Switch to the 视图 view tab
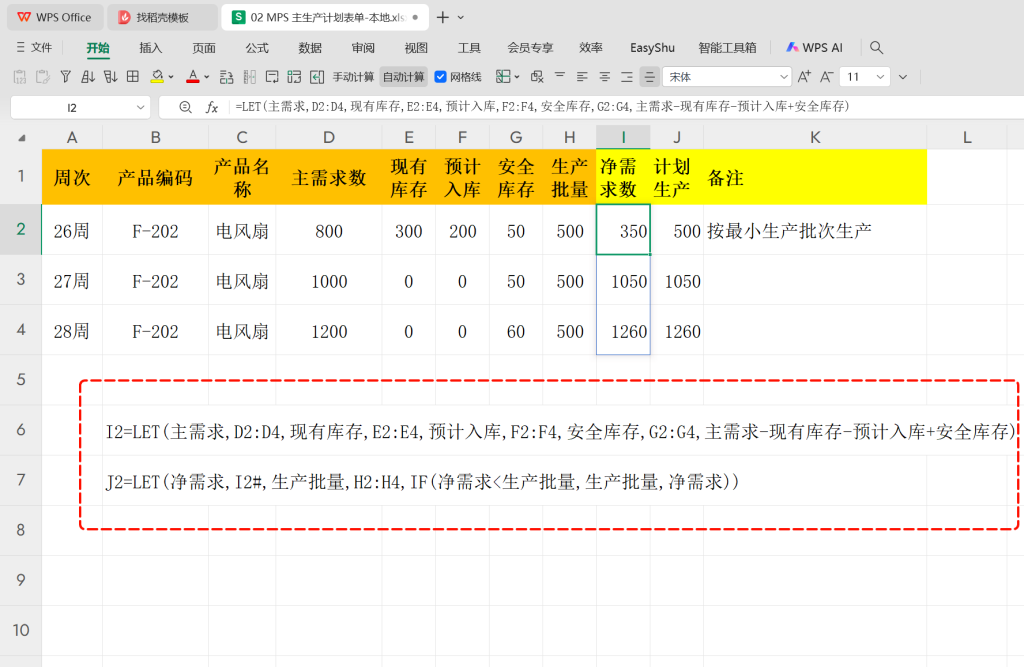 click(x=416, y=48)
